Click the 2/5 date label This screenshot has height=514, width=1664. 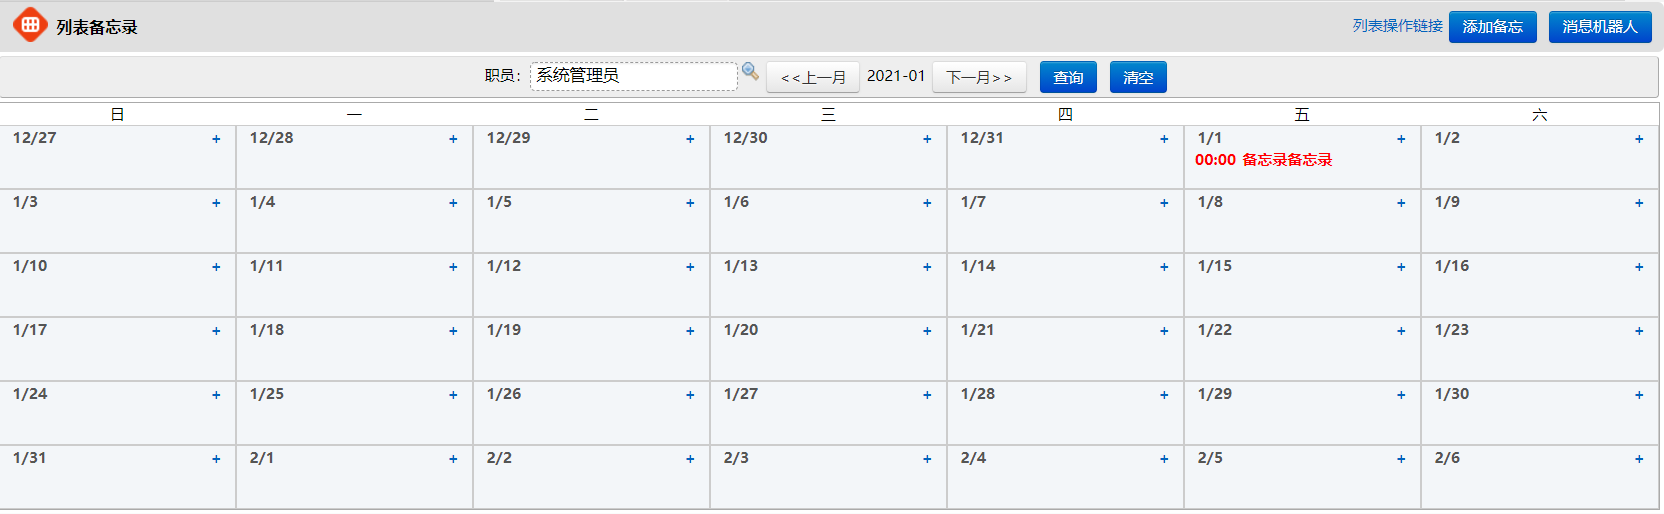pos(1210,458)
